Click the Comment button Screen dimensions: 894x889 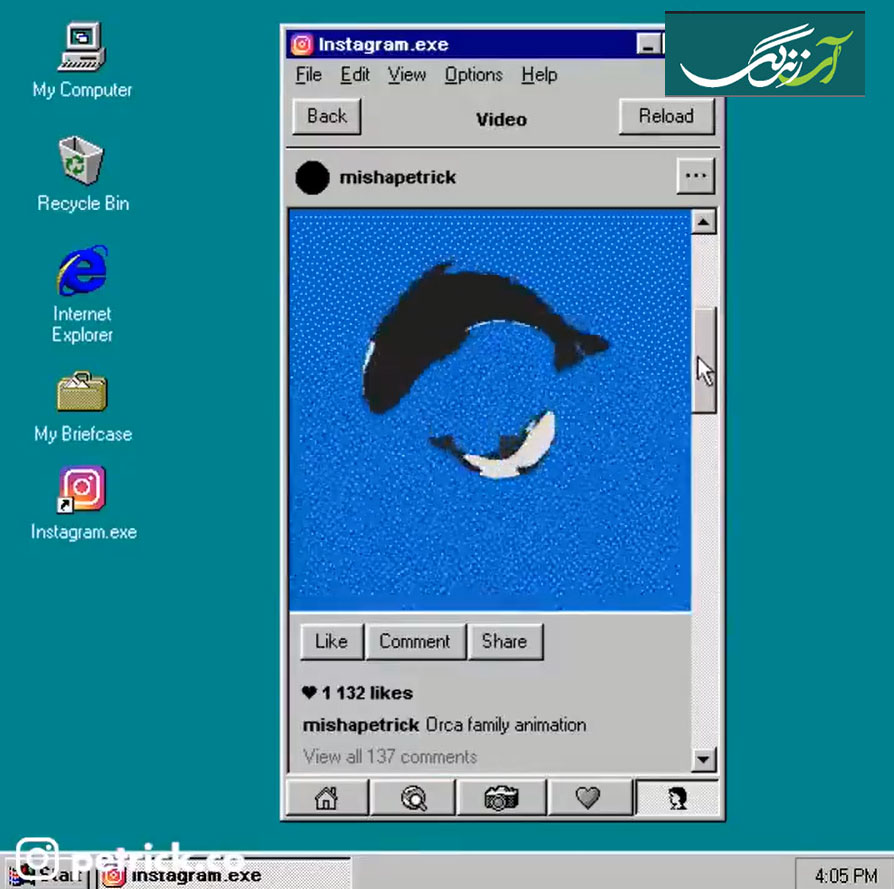click(x=415, y=642)
